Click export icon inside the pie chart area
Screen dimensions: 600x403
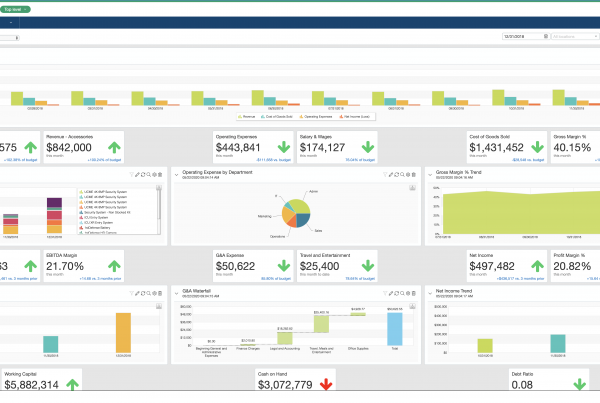click(412, 187)
